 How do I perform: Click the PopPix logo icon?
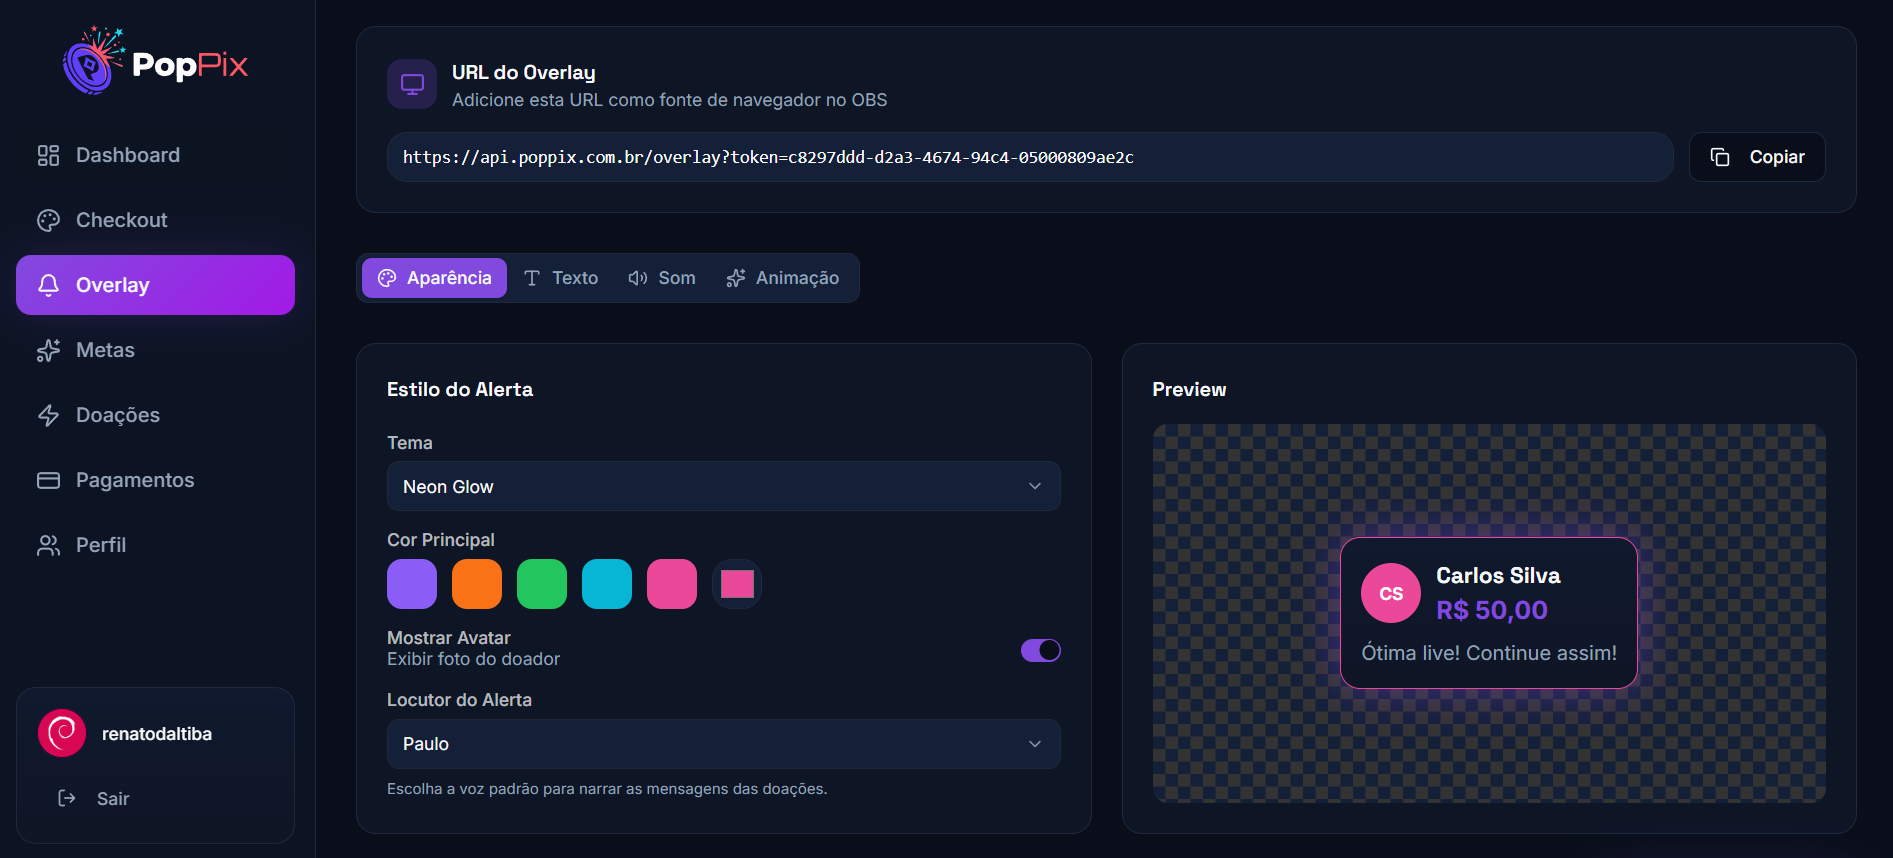pos(92,62)
